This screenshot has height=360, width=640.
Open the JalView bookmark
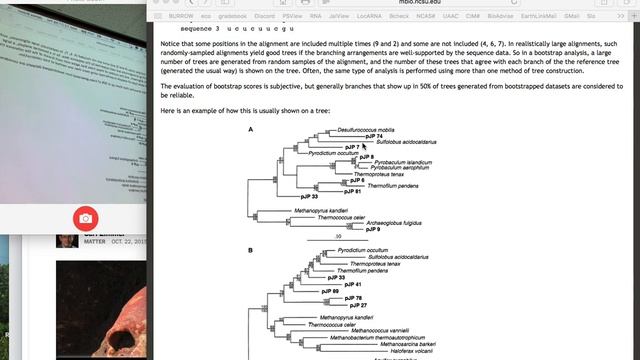point(339,16)
